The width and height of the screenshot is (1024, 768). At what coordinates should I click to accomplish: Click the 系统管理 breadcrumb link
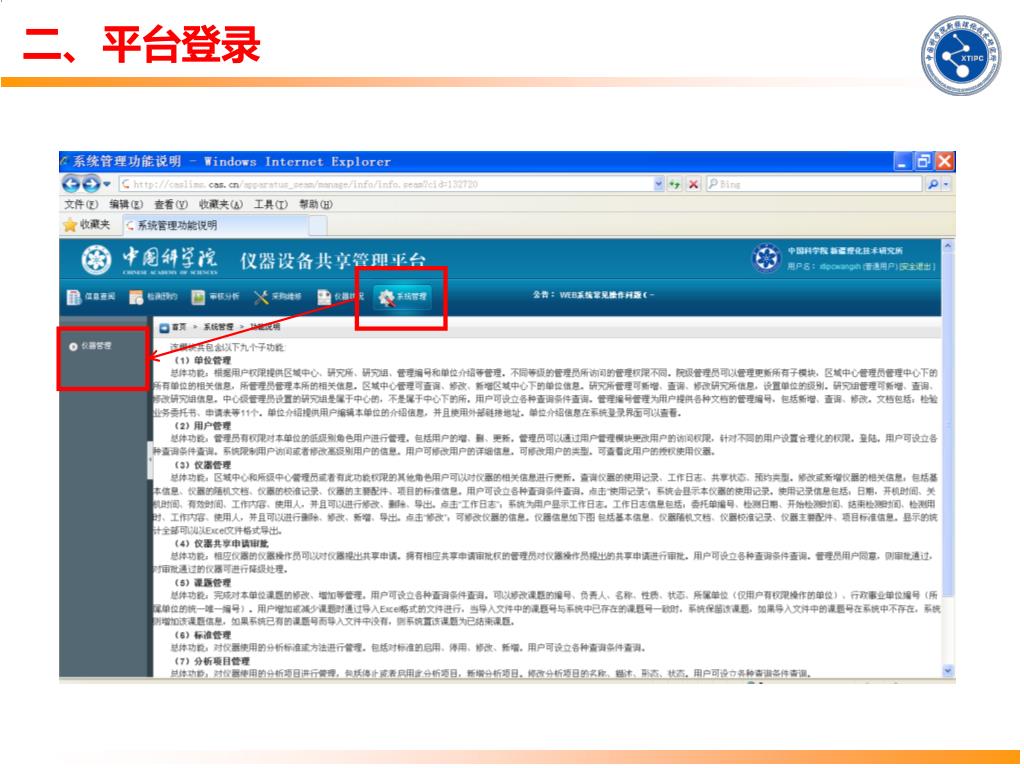pos(218,327)
